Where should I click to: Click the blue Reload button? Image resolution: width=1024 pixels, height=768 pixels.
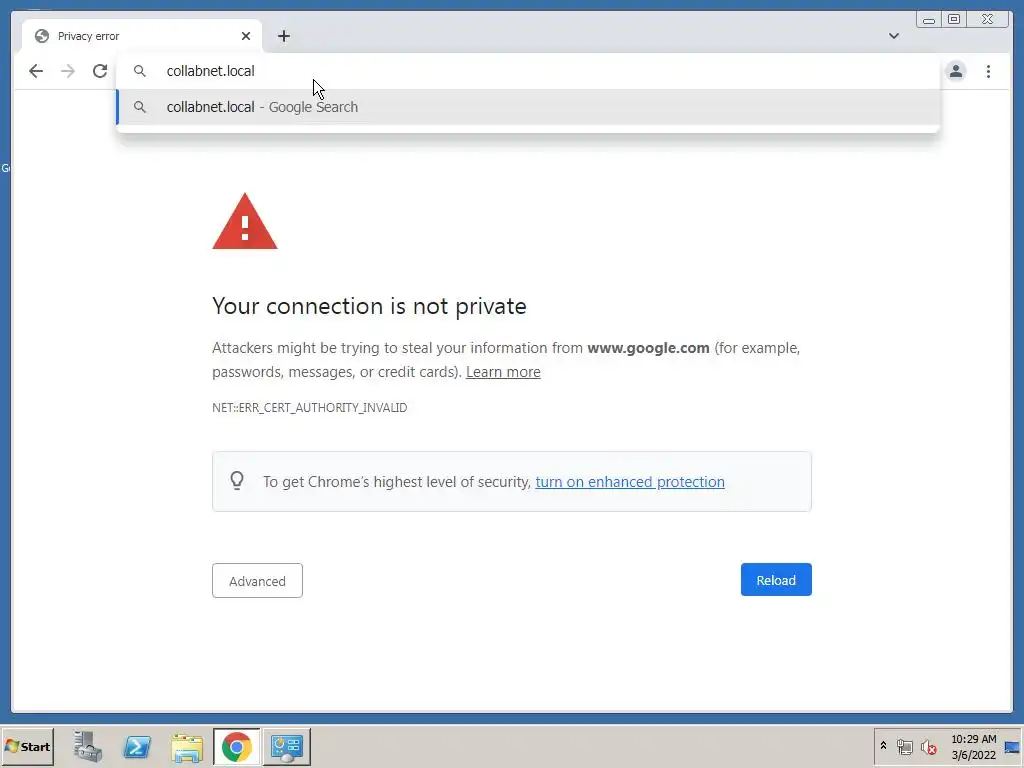click(x=776, y=580)
